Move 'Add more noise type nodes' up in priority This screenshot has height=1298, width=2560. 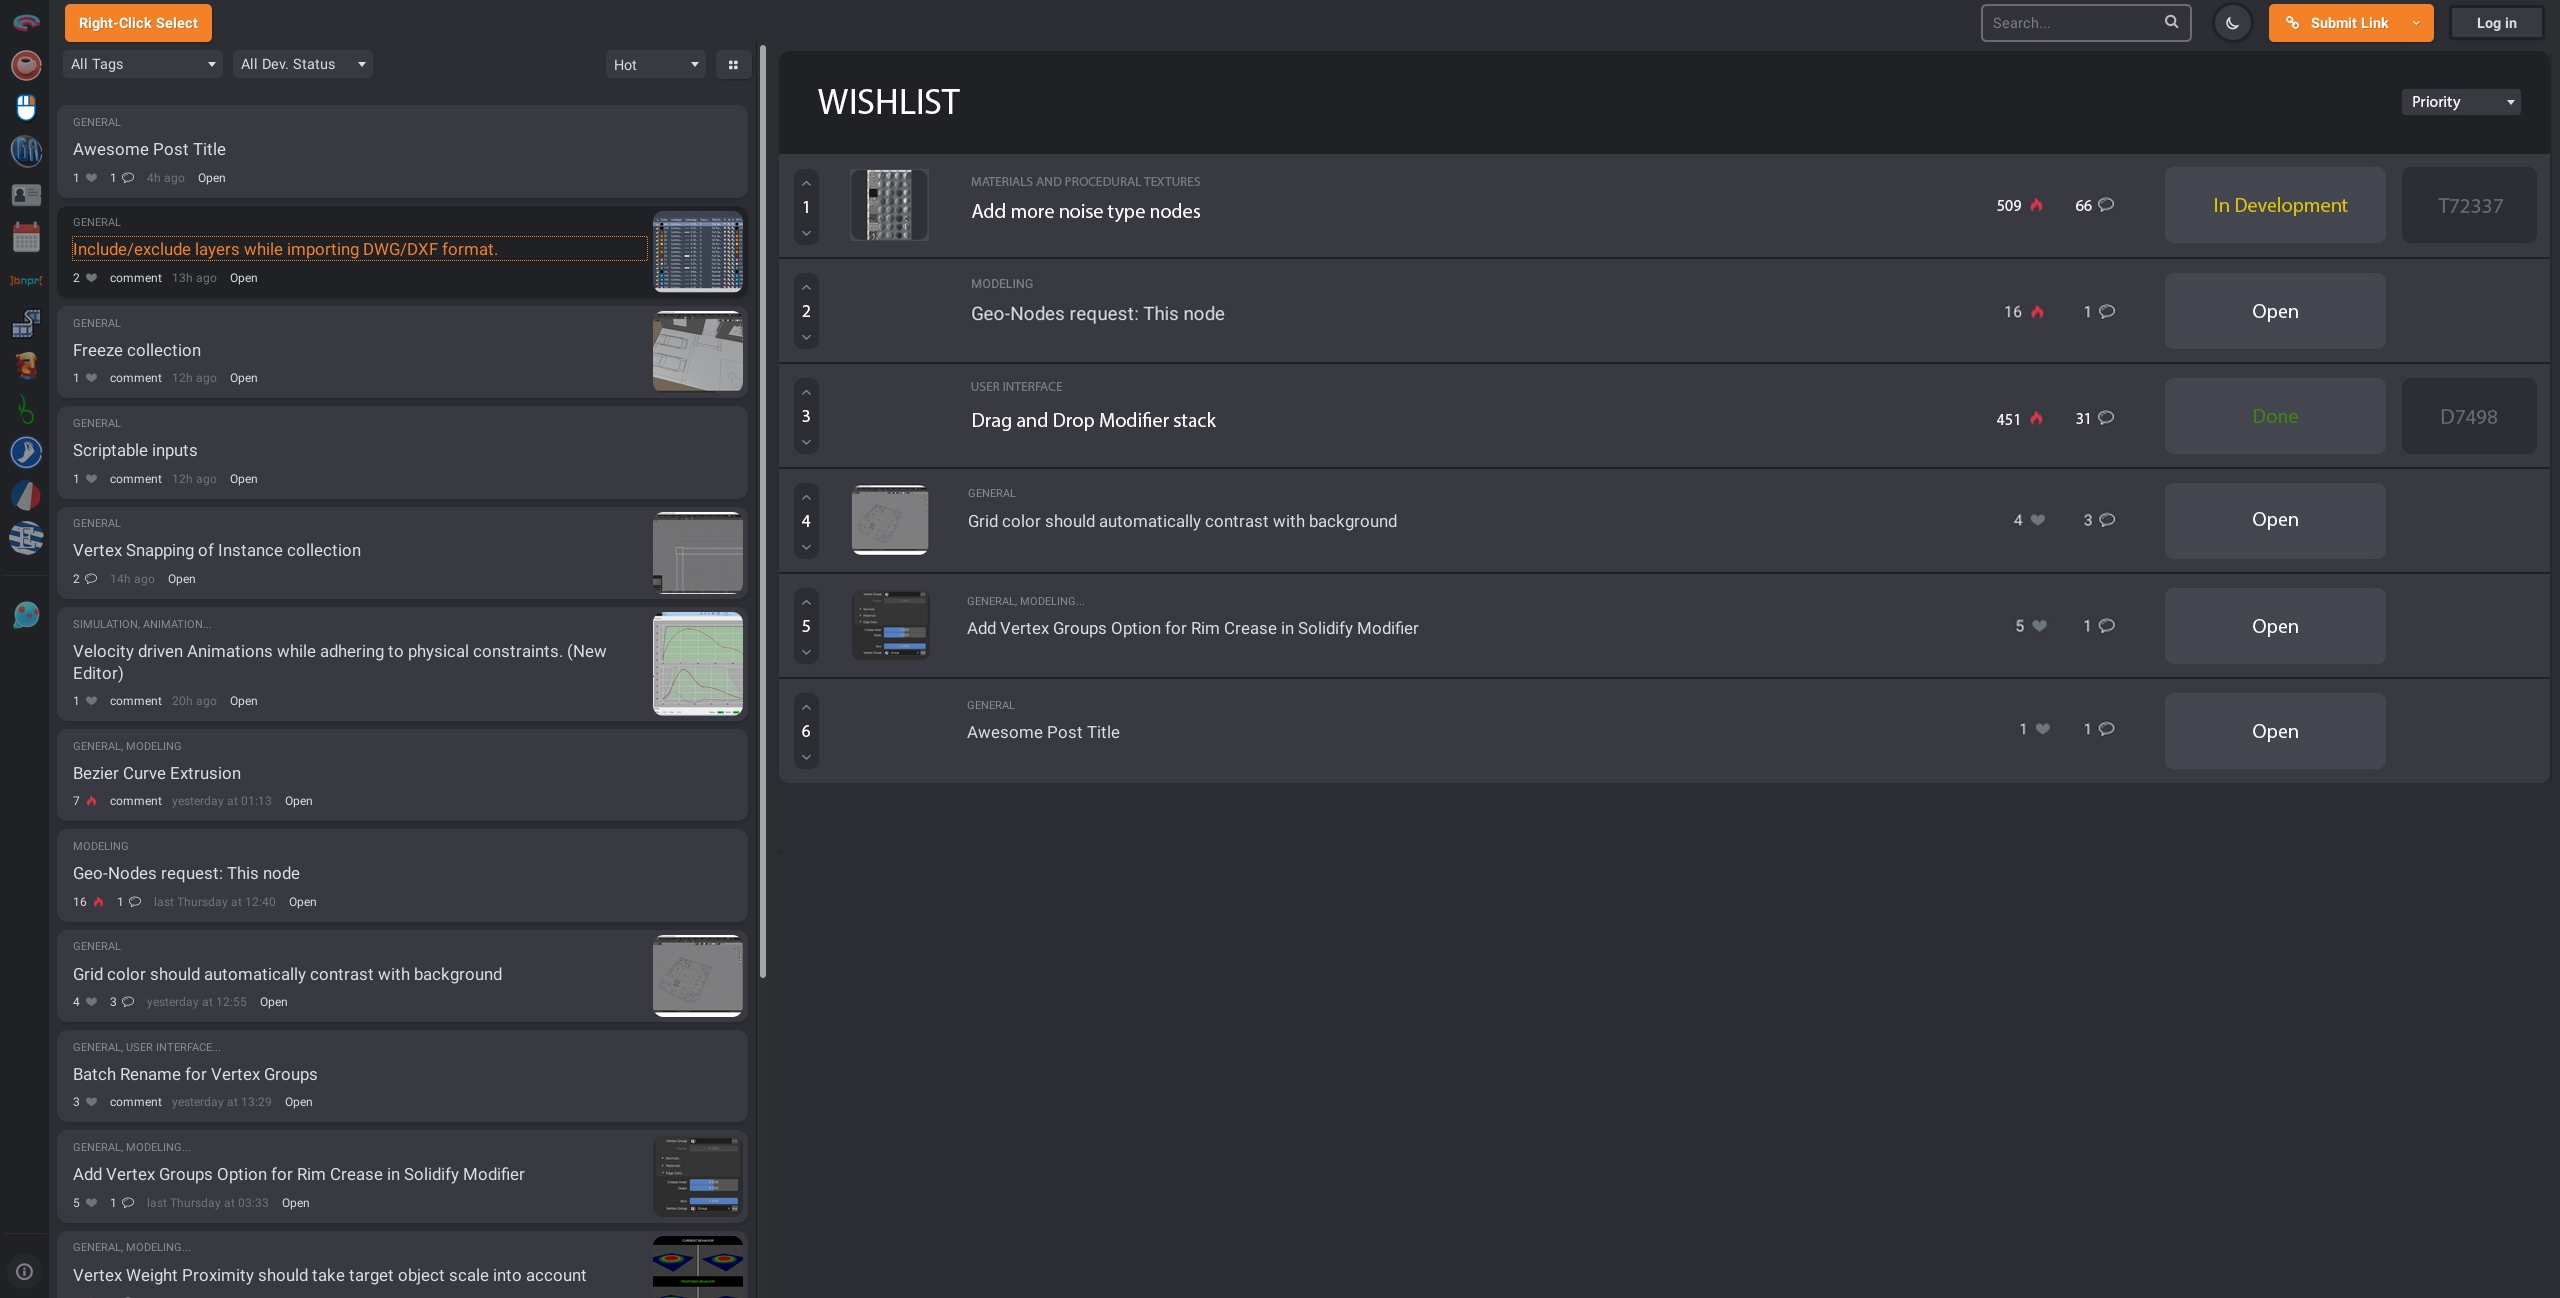[x=806, y=184]
